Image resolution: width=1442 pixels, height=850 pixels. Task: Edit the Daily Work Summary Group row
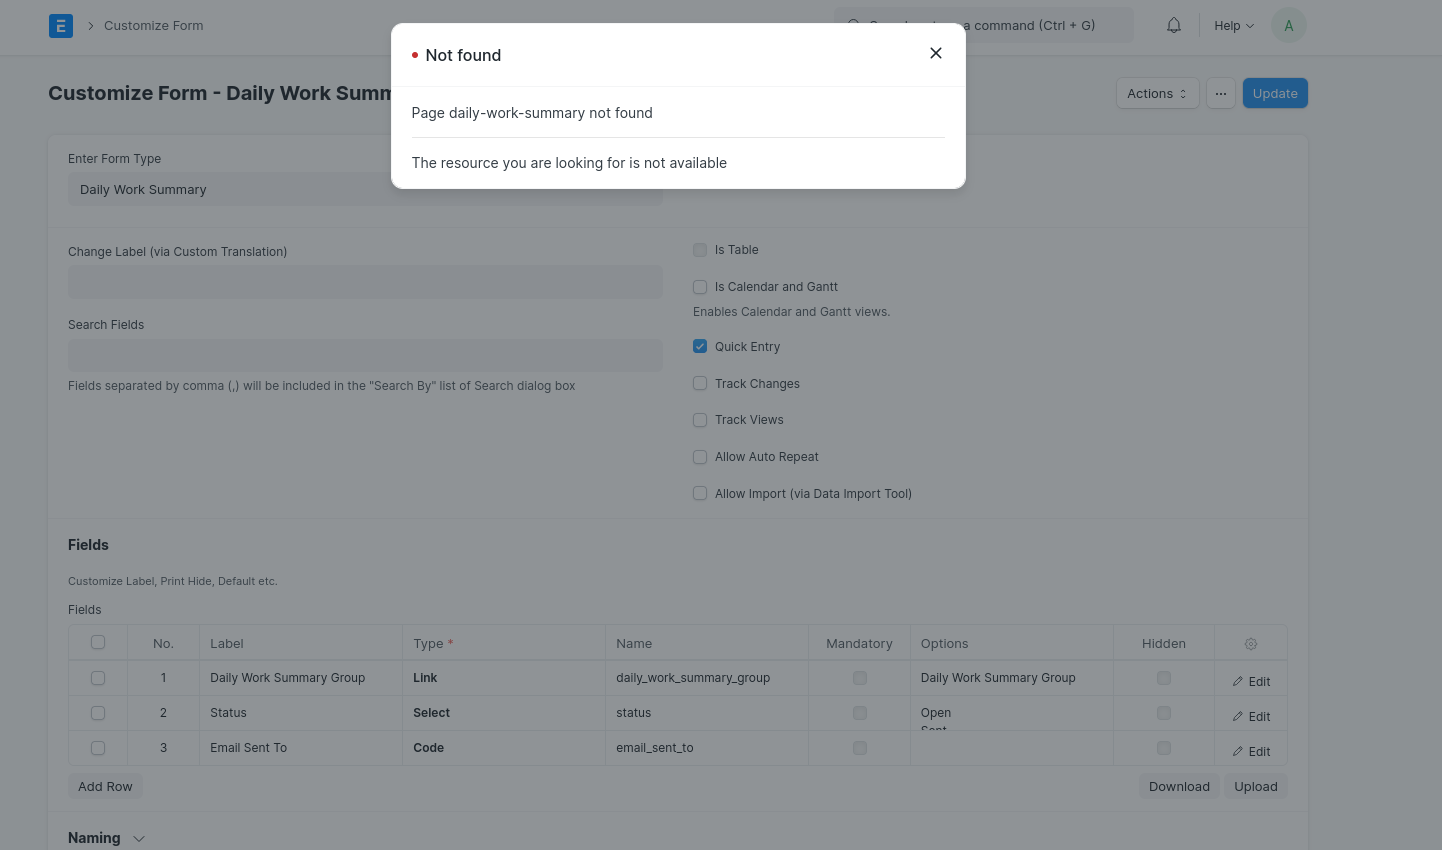point(1251,681)
